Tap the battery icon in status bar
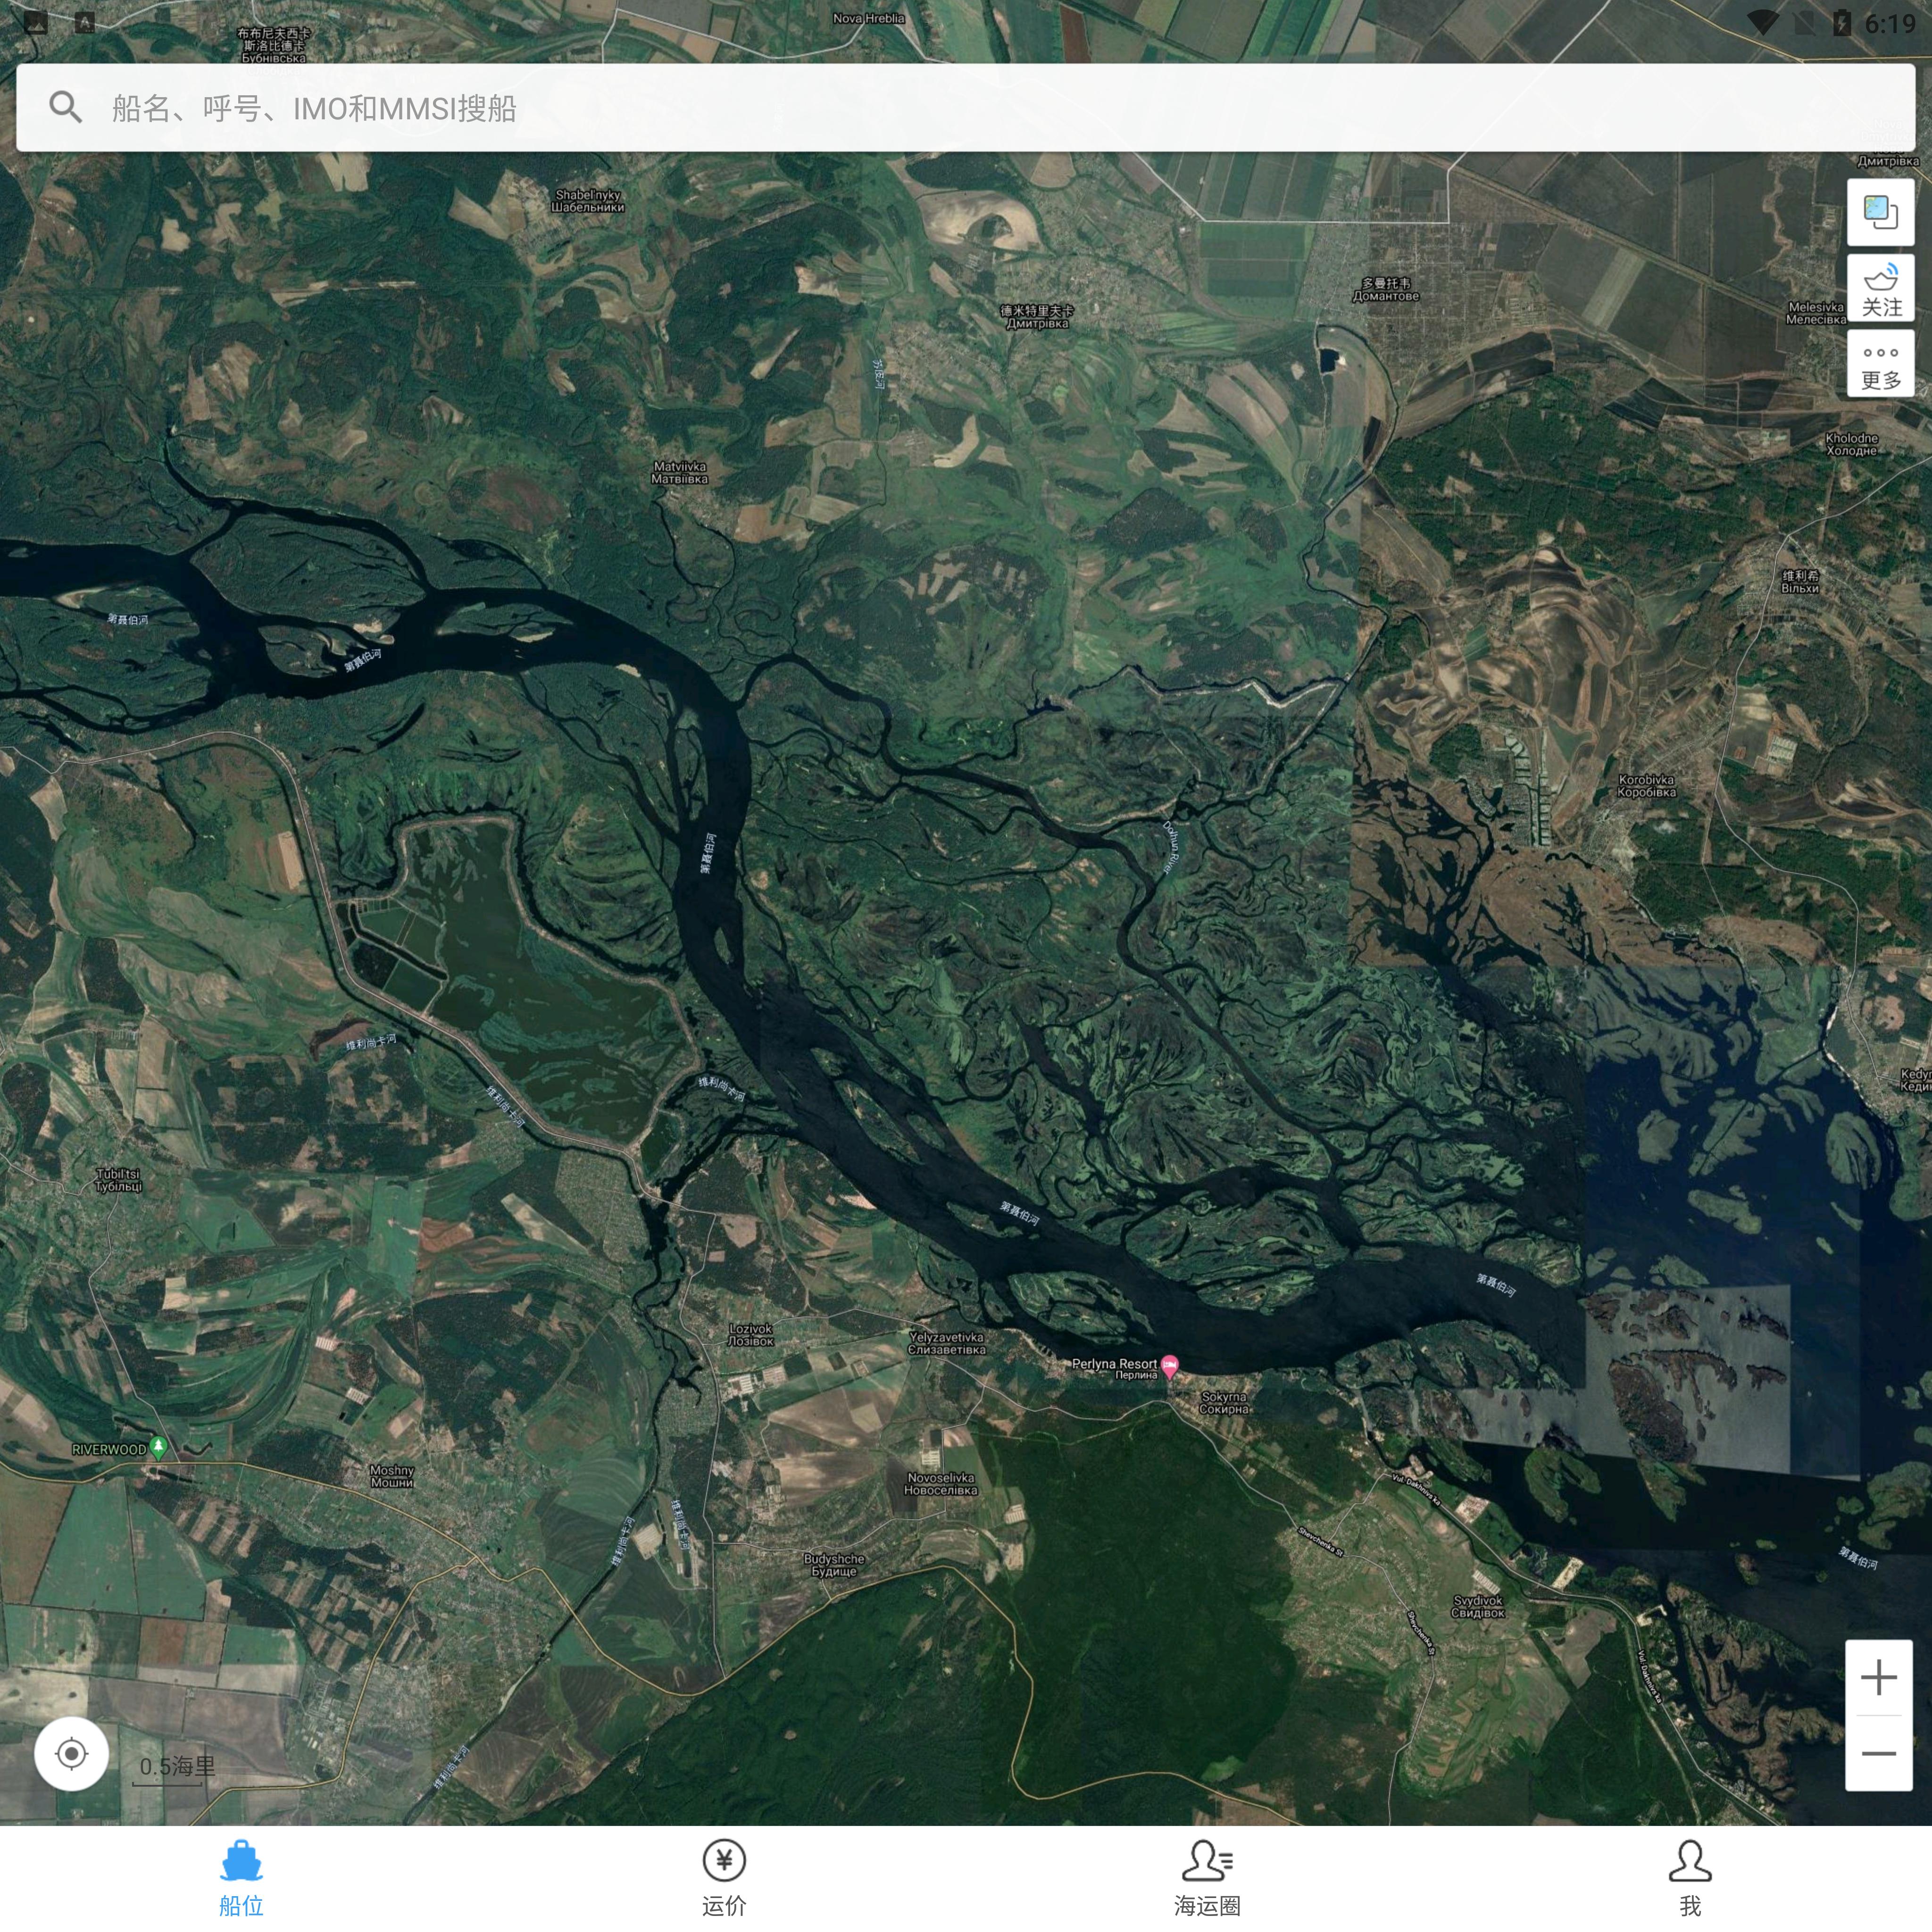Image resolution: width=1932 pixels, height=1932 pixels. [x=1841, y=23]
